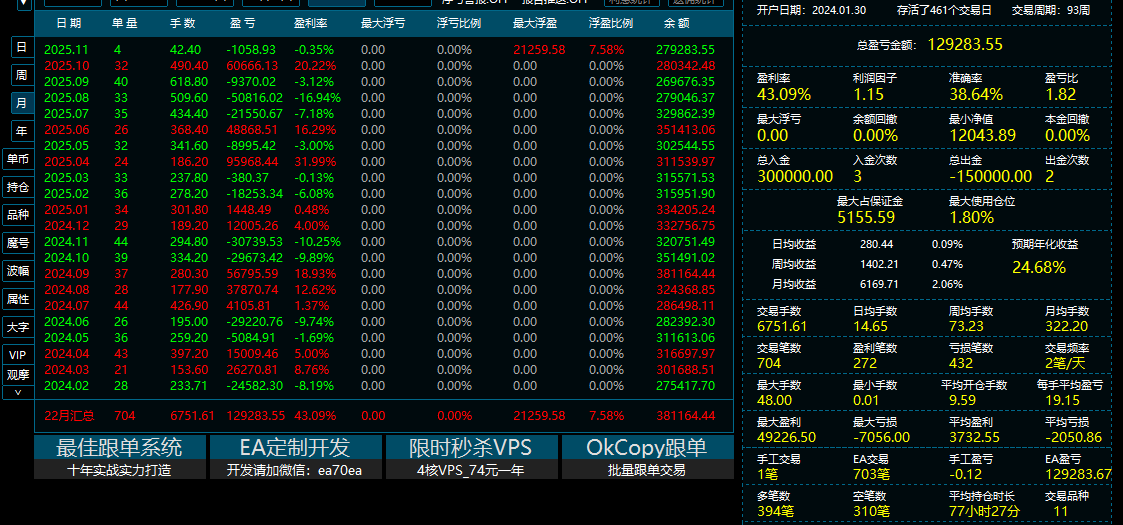Click the 十年实战实力打造 caption
Viewport: 1123px width, 525px height.
[x=120, y=470]
